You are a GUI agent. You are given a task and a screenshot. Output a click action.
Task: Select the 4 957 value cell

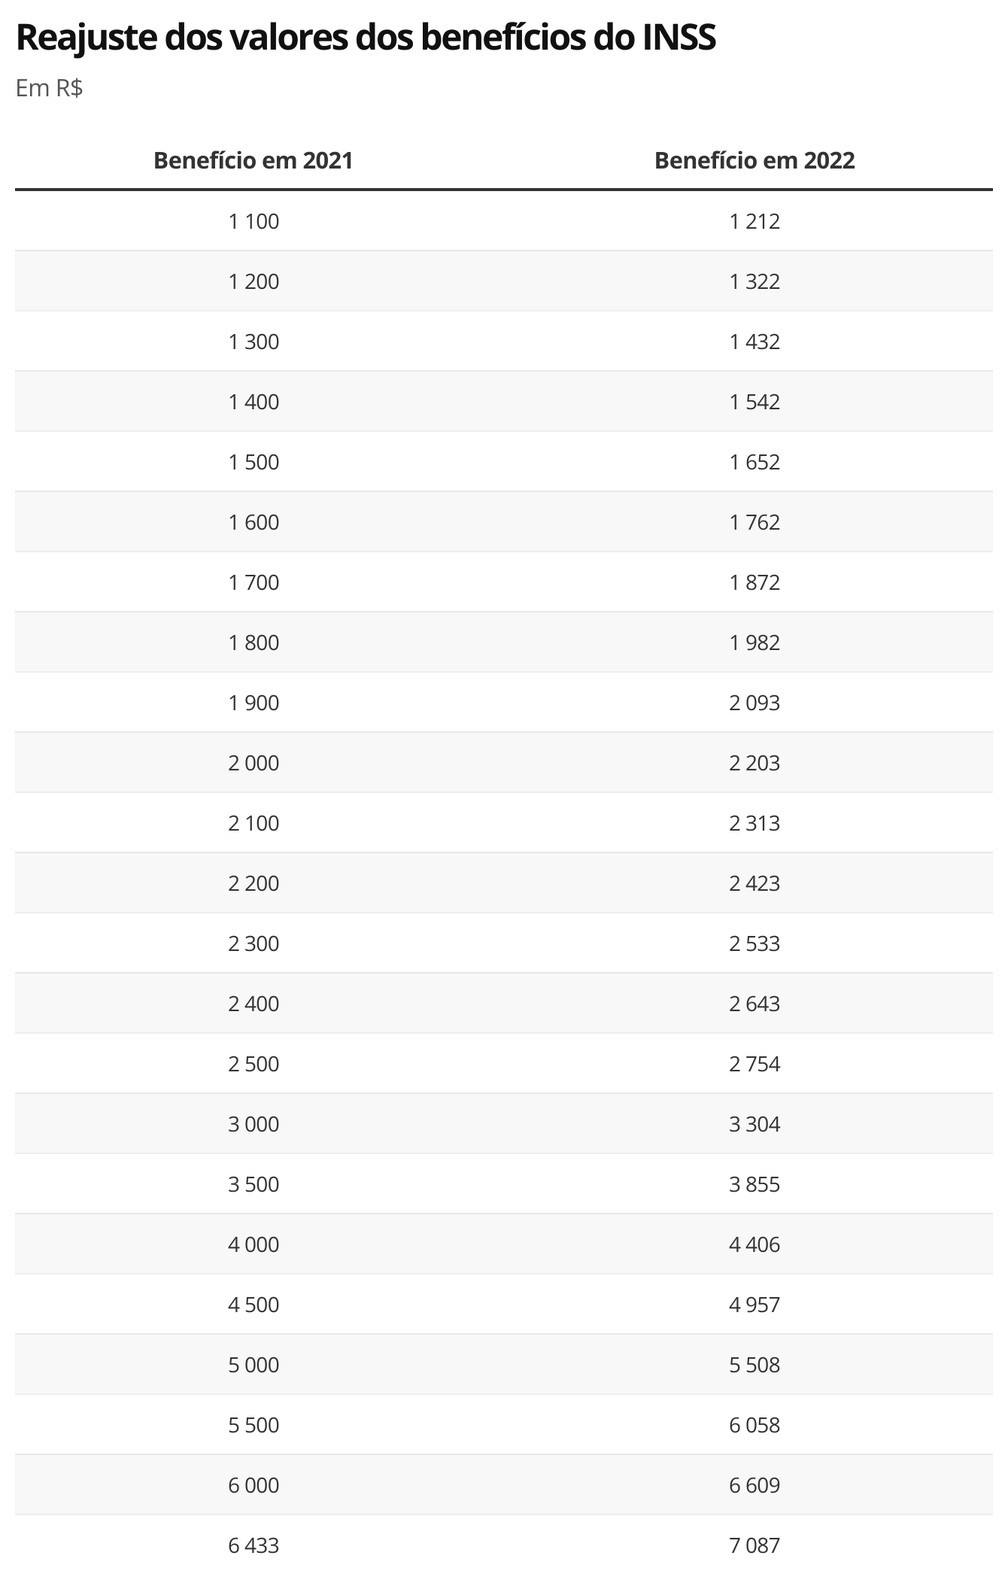point(754,1304)
